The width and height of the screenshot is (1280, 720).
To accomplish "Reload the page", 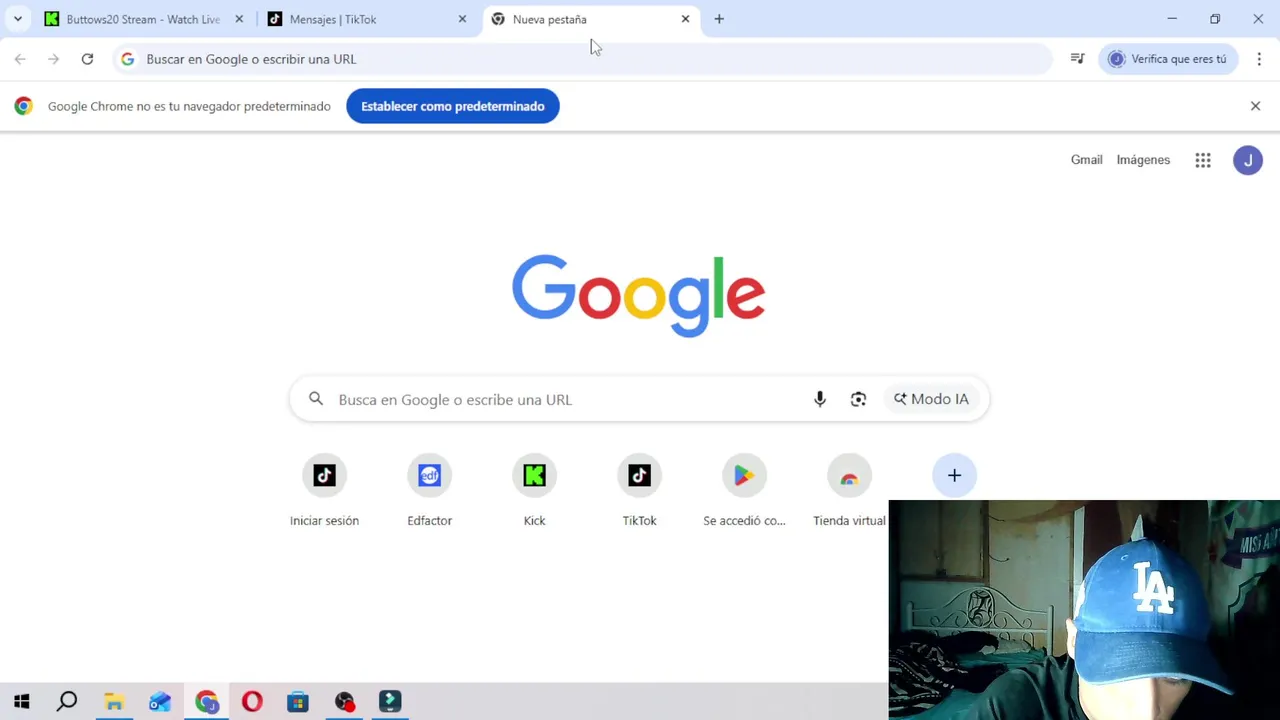I will pyautogui.click(x=87, y=59).
